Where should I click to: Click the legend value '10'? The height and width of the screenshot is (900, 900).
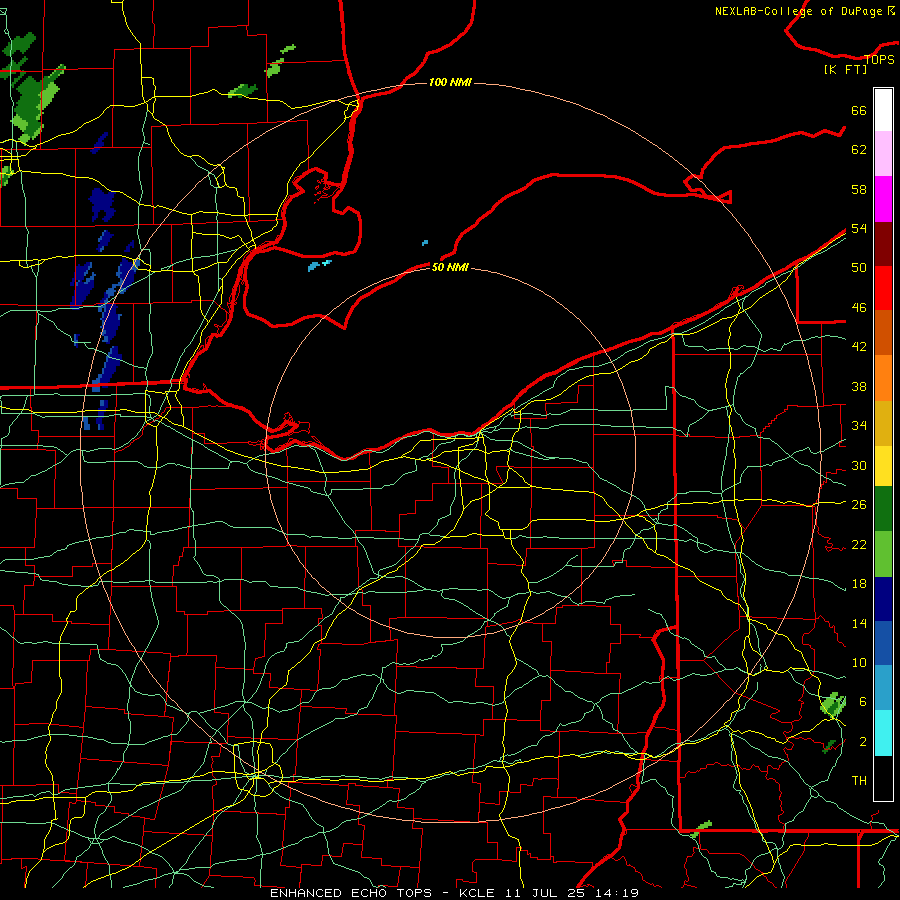(x=859, y=662)
